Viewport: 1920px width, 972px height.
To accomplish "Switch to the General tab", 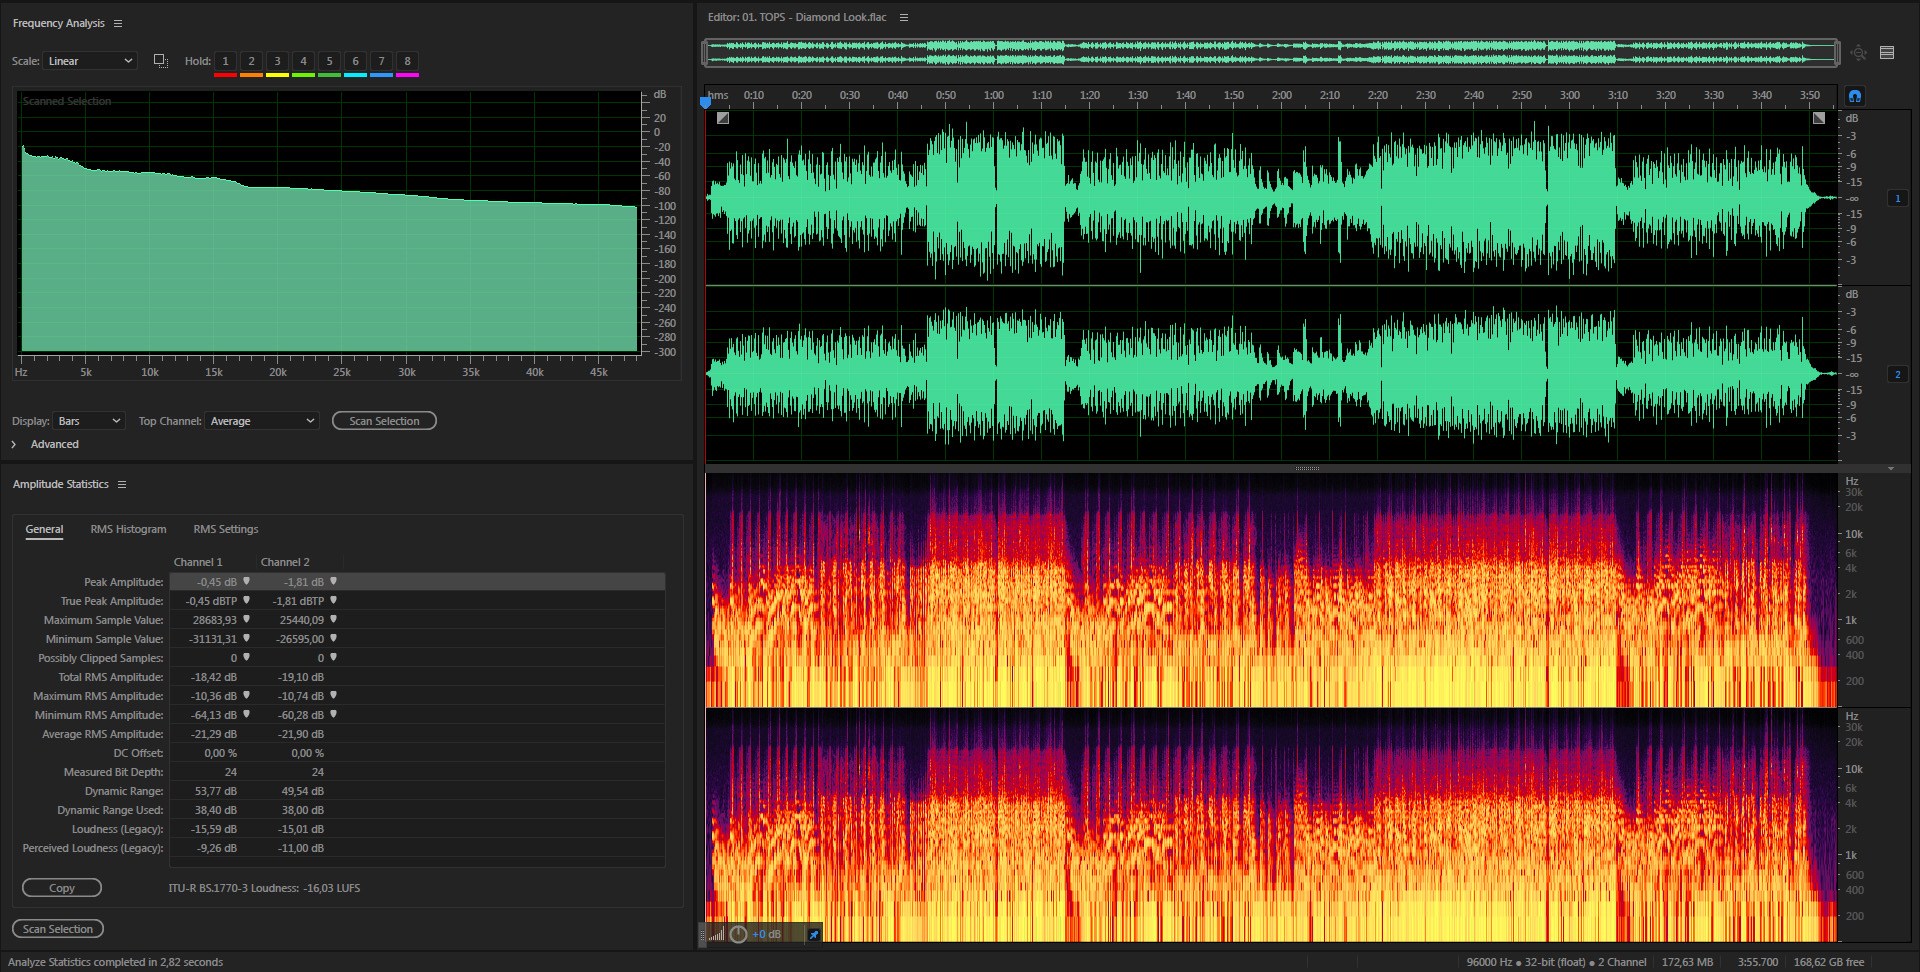I will (x=44, y=530).
